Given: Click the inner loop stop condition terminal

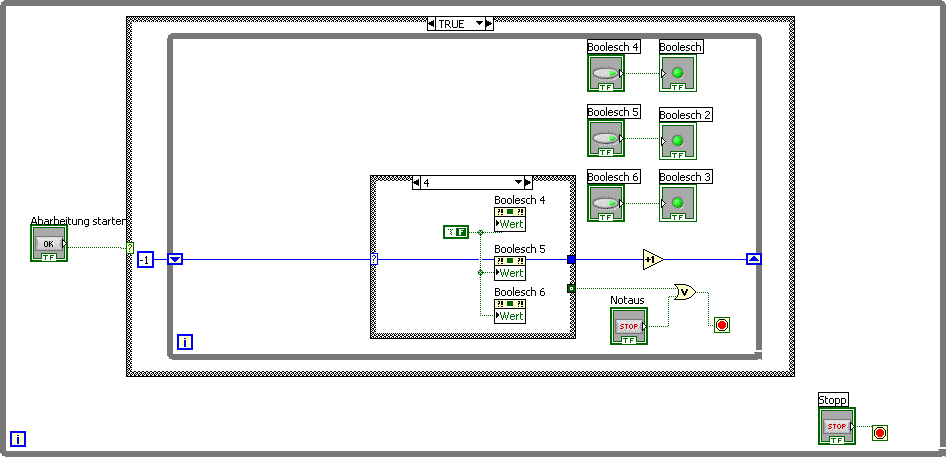Looking at the screenshot, I should pos(722,325).
